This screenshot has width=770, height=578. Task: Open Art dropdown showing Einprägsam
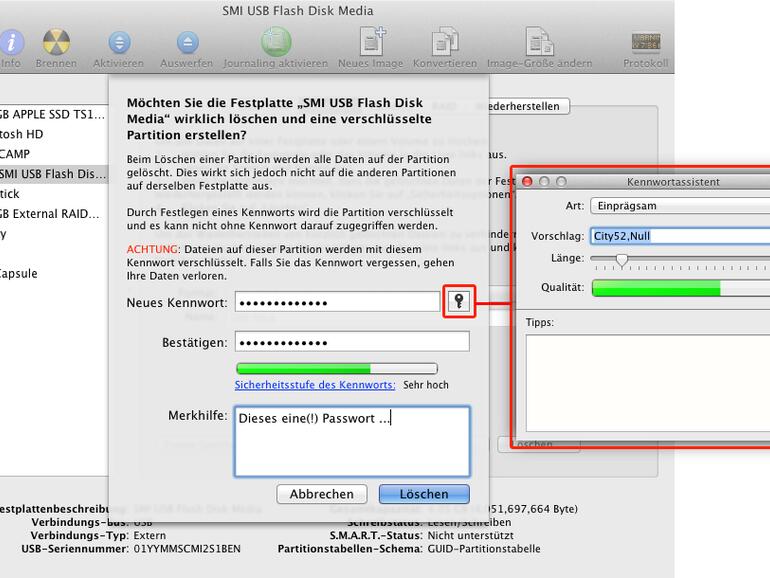(681, 206)
